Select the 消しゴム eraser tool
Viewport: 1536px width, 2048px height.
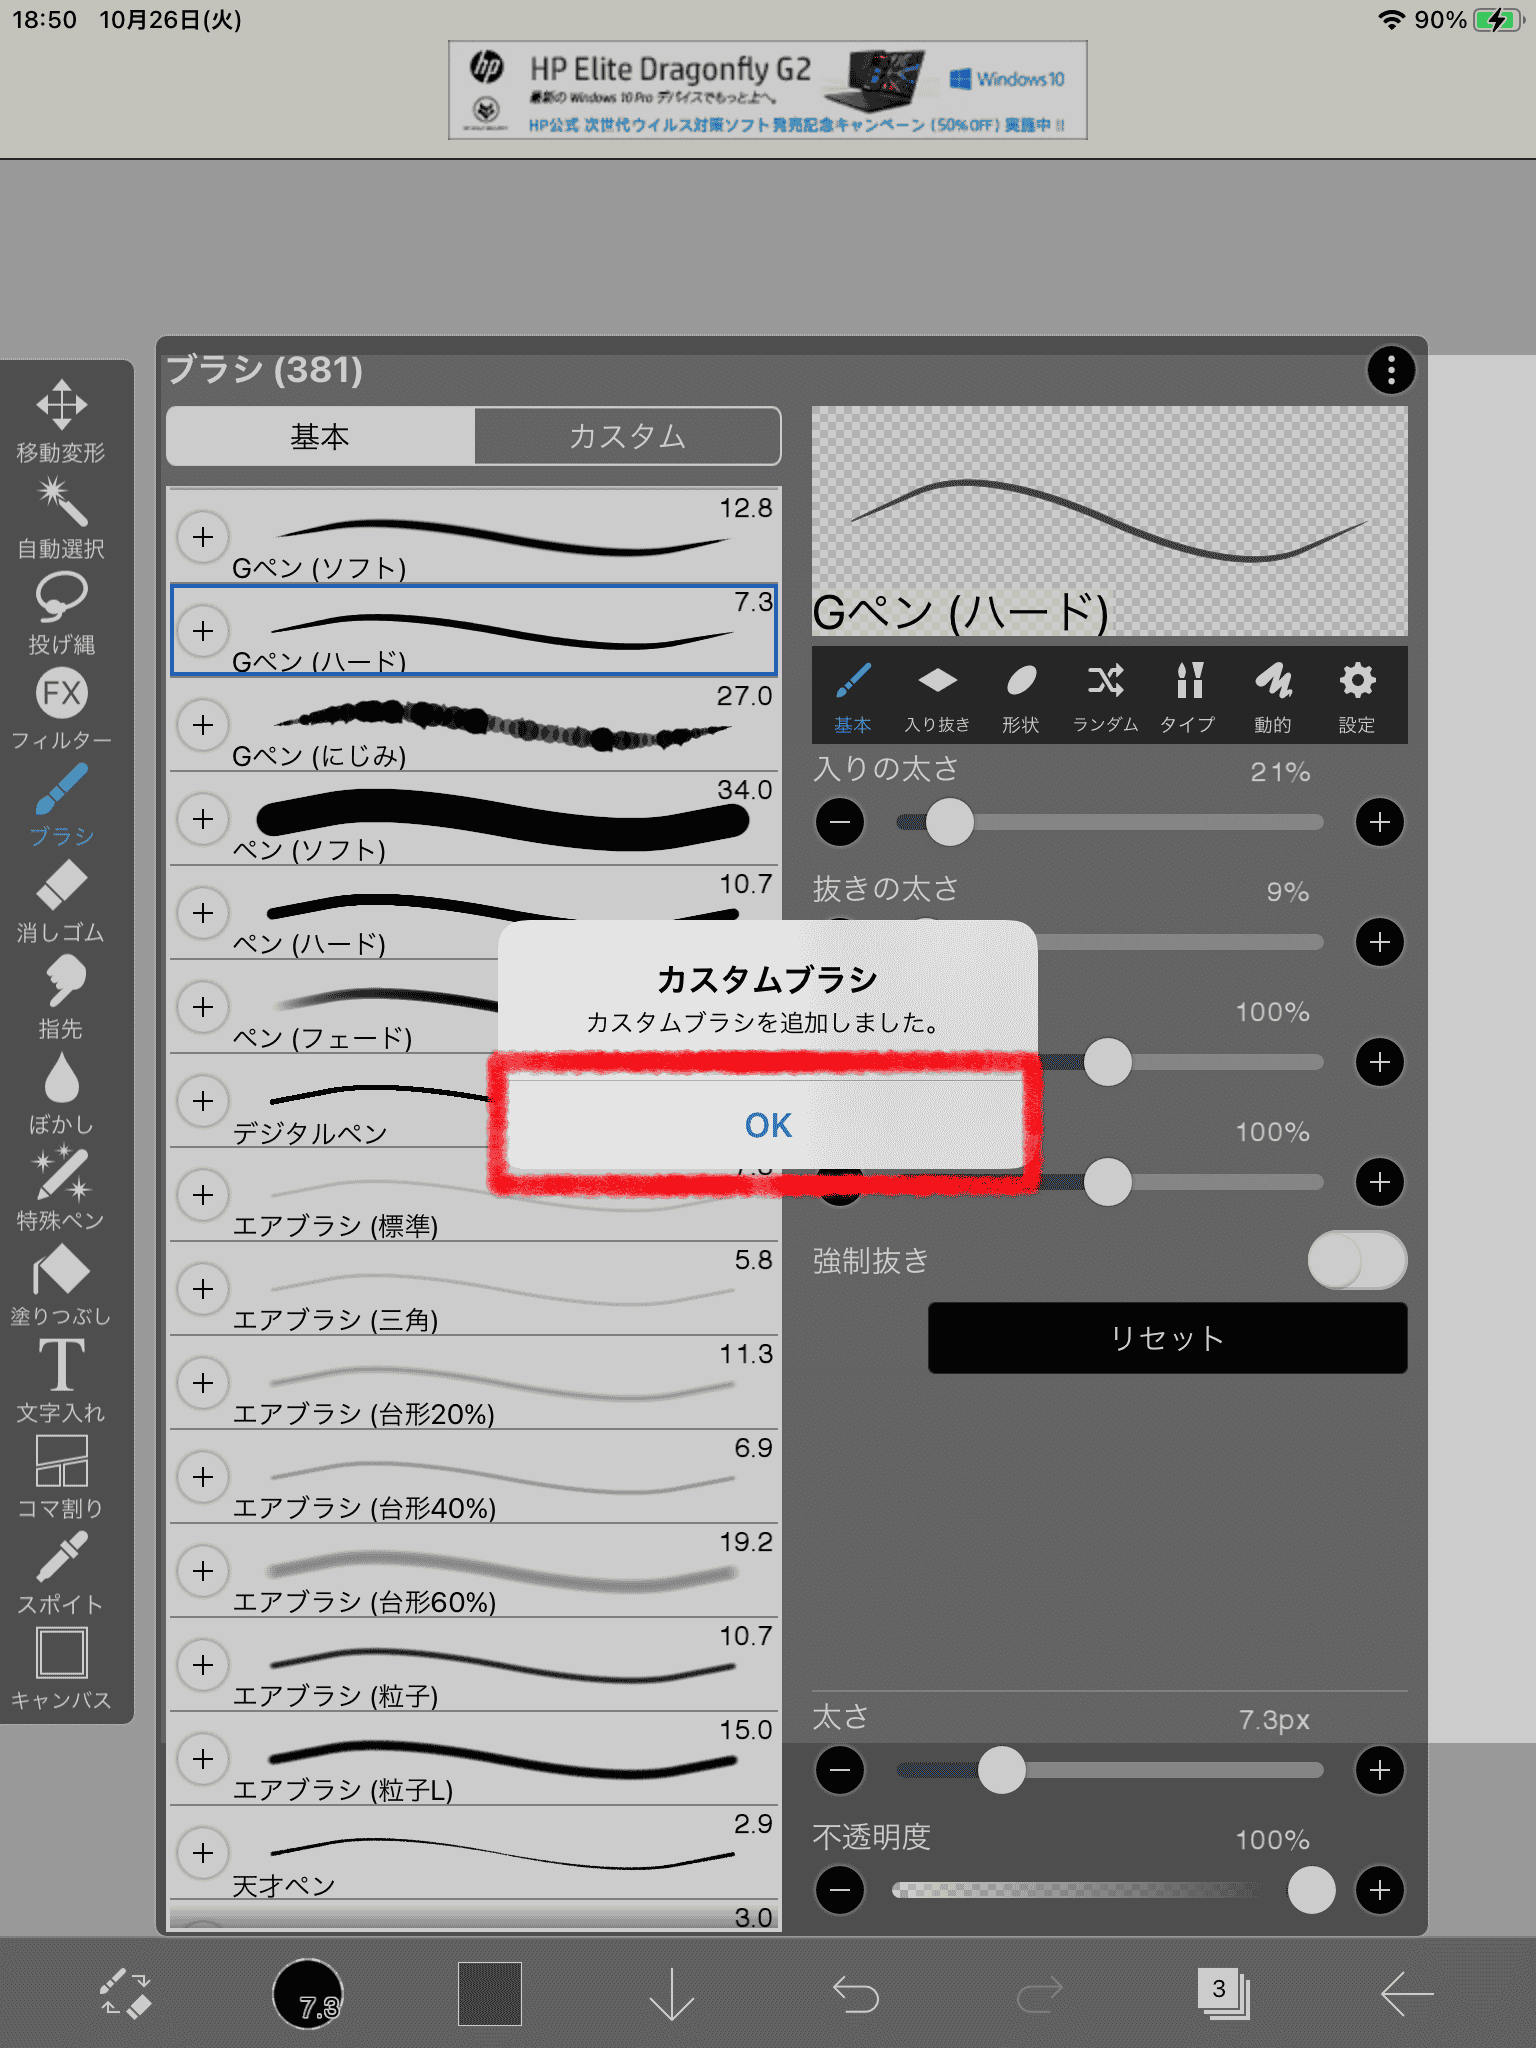61,900
